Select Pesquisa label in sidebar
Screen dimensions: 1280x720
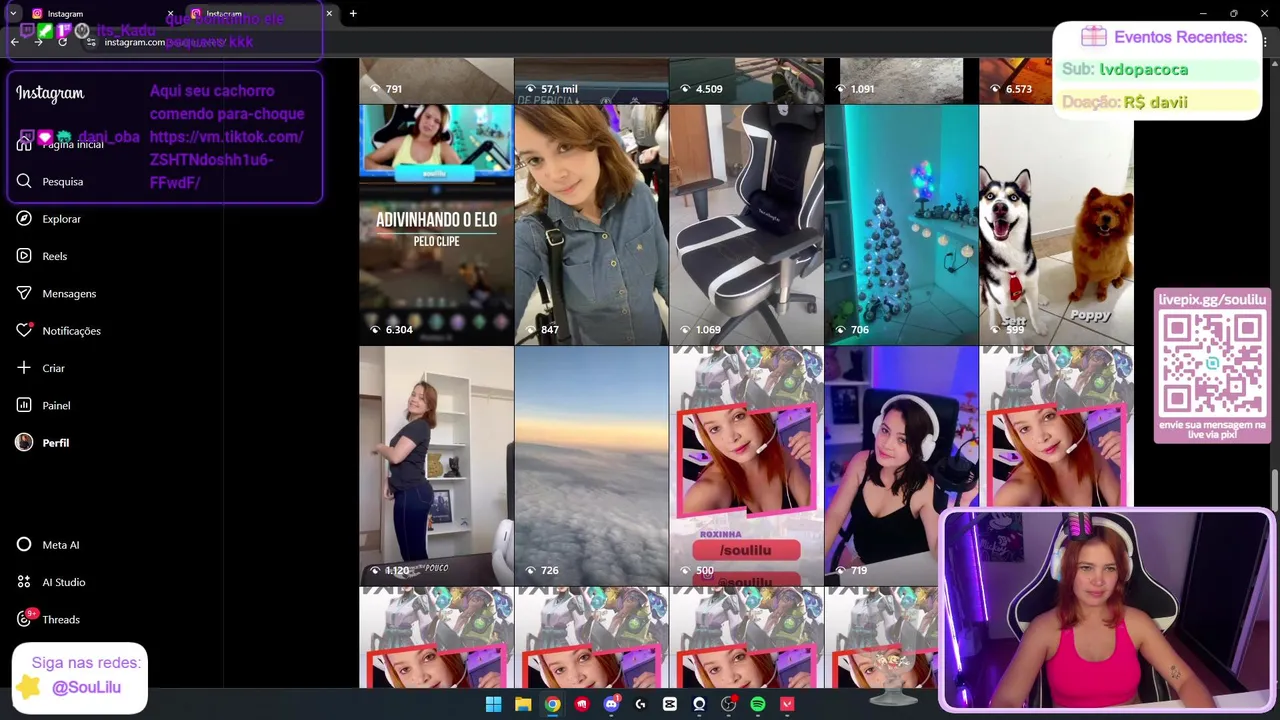pyautogui.click(x=63, y=182)
